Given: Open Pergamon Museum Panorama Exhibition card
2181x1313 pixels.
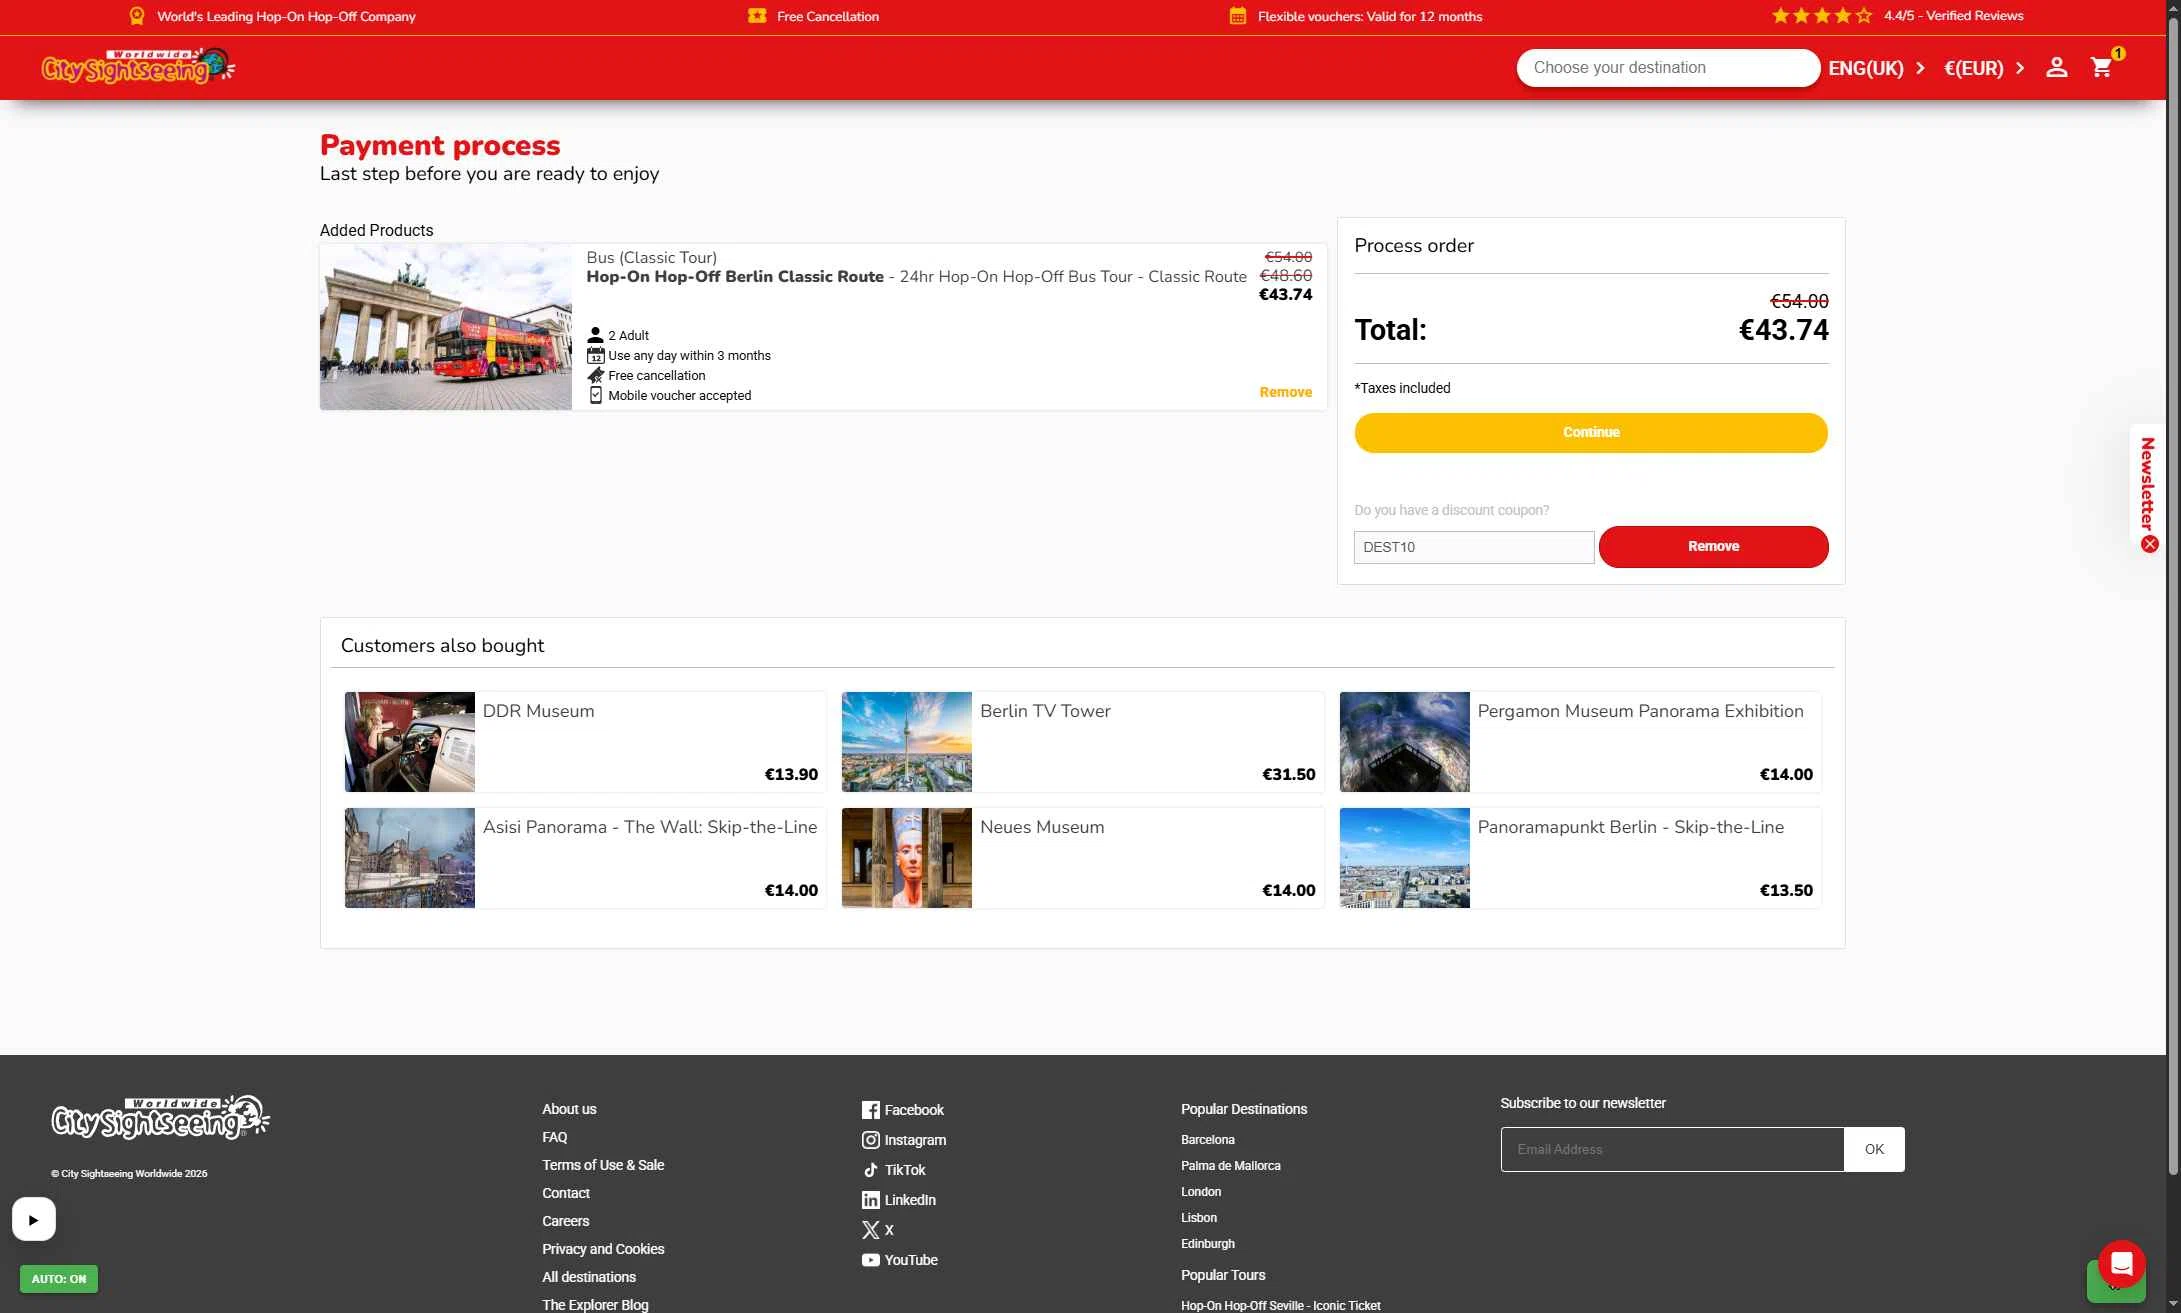Looking at the screenshot, I should point(1580,742).
